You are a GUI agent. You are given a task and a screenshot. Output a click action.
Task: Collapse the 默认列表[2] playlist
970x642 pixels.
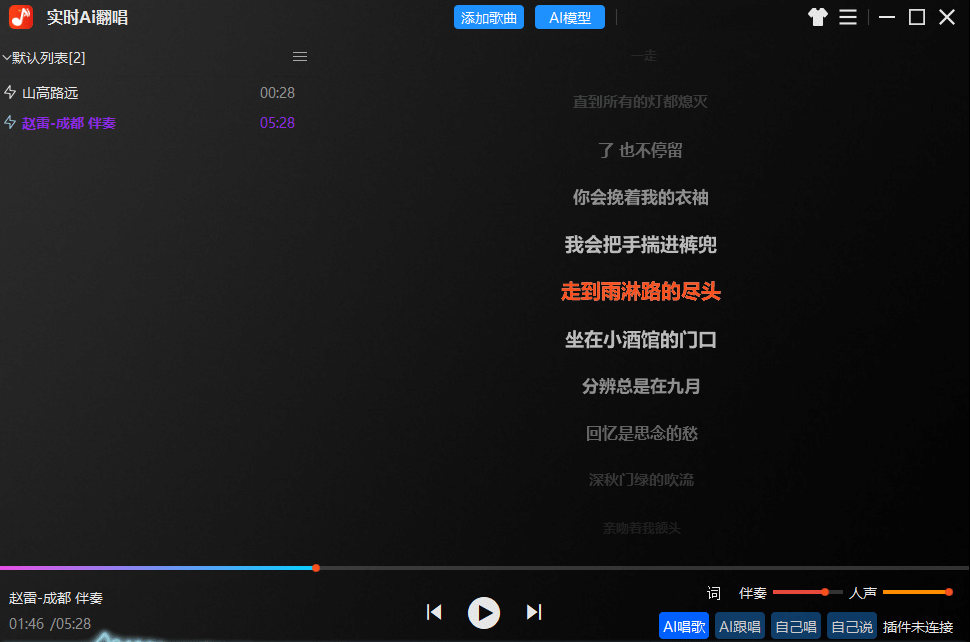click(x=8, y=57)
